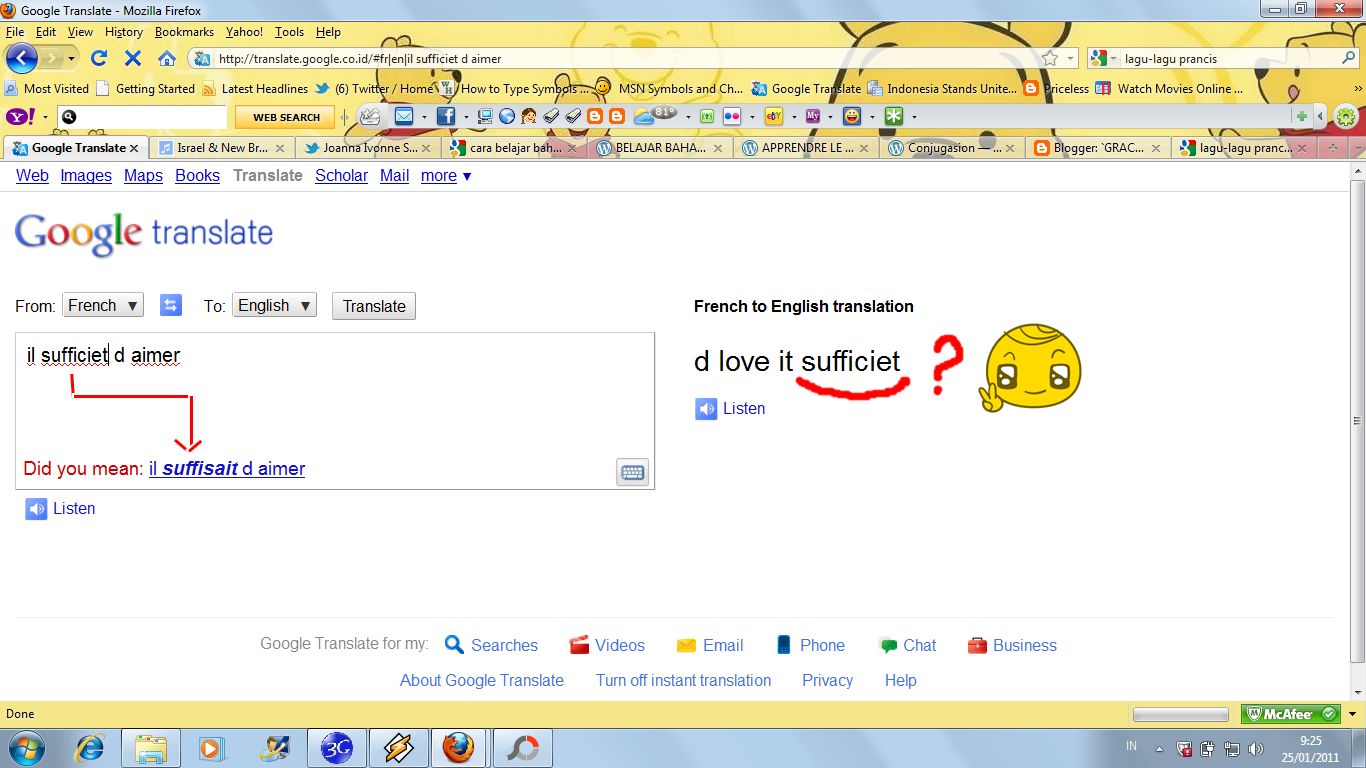Open the URL history dropdown arrow
1366x768 pixels.
[1071, 59]
